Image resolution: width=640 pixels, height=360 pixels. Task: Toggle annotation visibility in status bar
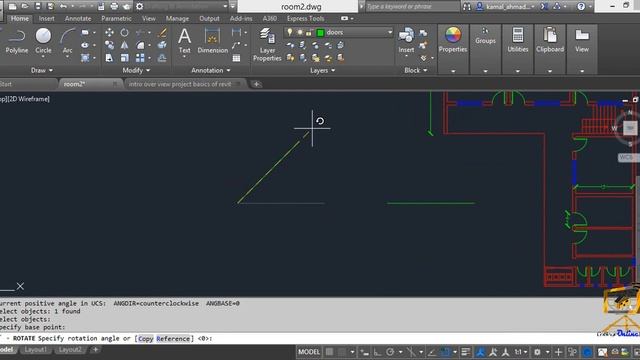(480, 352)
